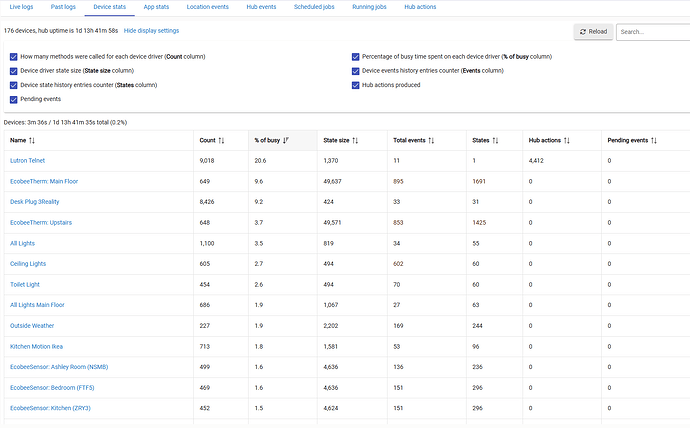Sort by Count column sort icon

(x=222, y=141)
